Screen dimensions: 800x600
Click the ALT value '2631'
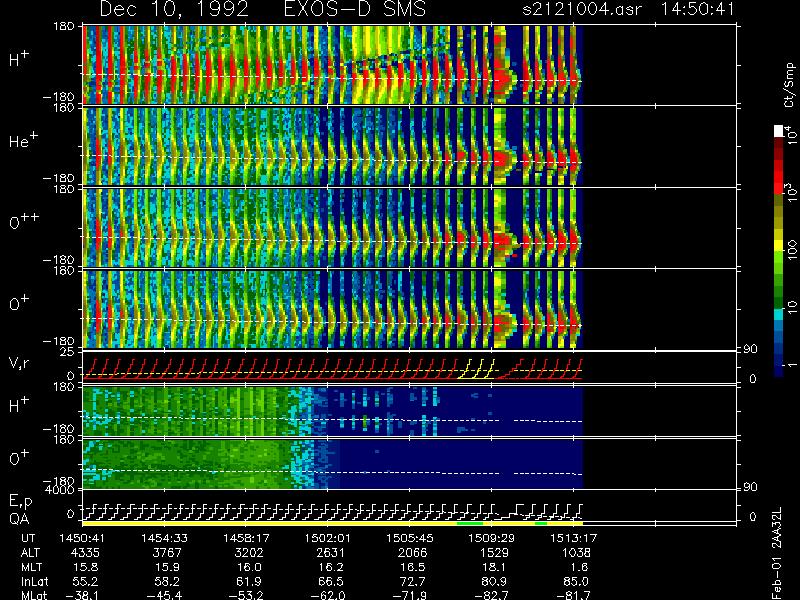331,553
